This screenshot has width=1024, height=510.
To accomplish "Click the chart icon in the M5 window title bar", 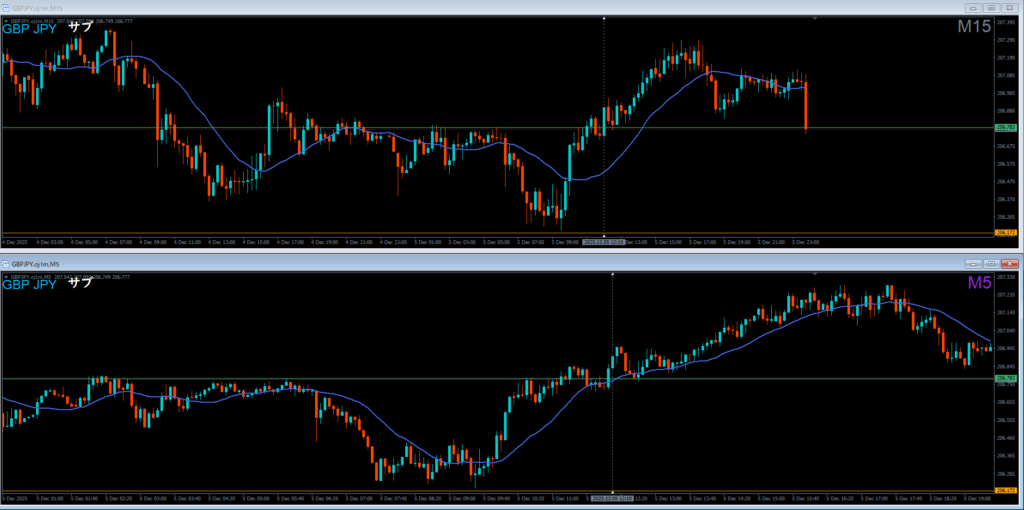I will point(6,264).
